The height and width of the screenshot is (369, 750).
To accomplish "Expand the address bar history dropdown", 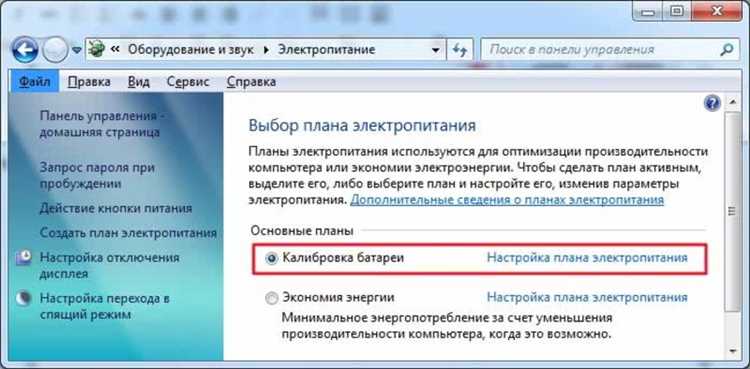I will [x=435, y=50].
